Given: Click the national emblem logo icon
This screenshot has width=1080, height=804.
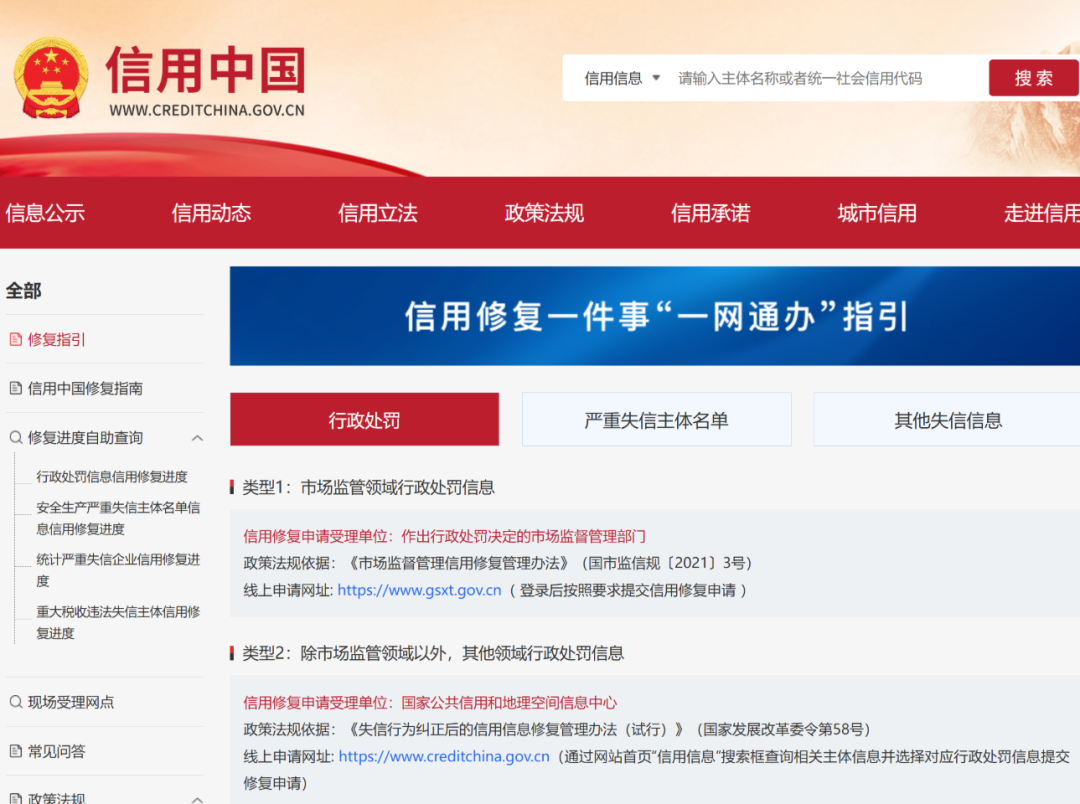Looking at the screenshot, I should click(51, 78).
